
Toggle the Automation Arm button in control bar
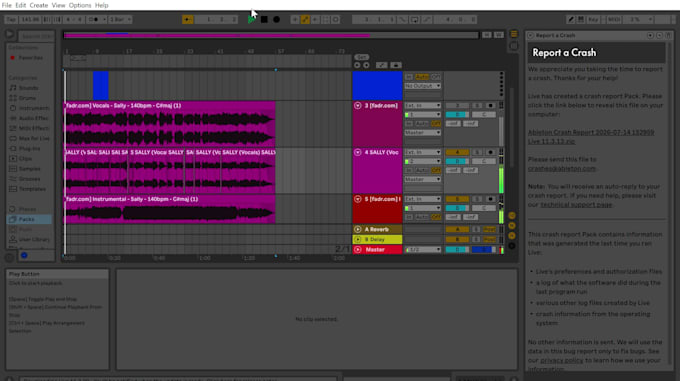[305, 20]
